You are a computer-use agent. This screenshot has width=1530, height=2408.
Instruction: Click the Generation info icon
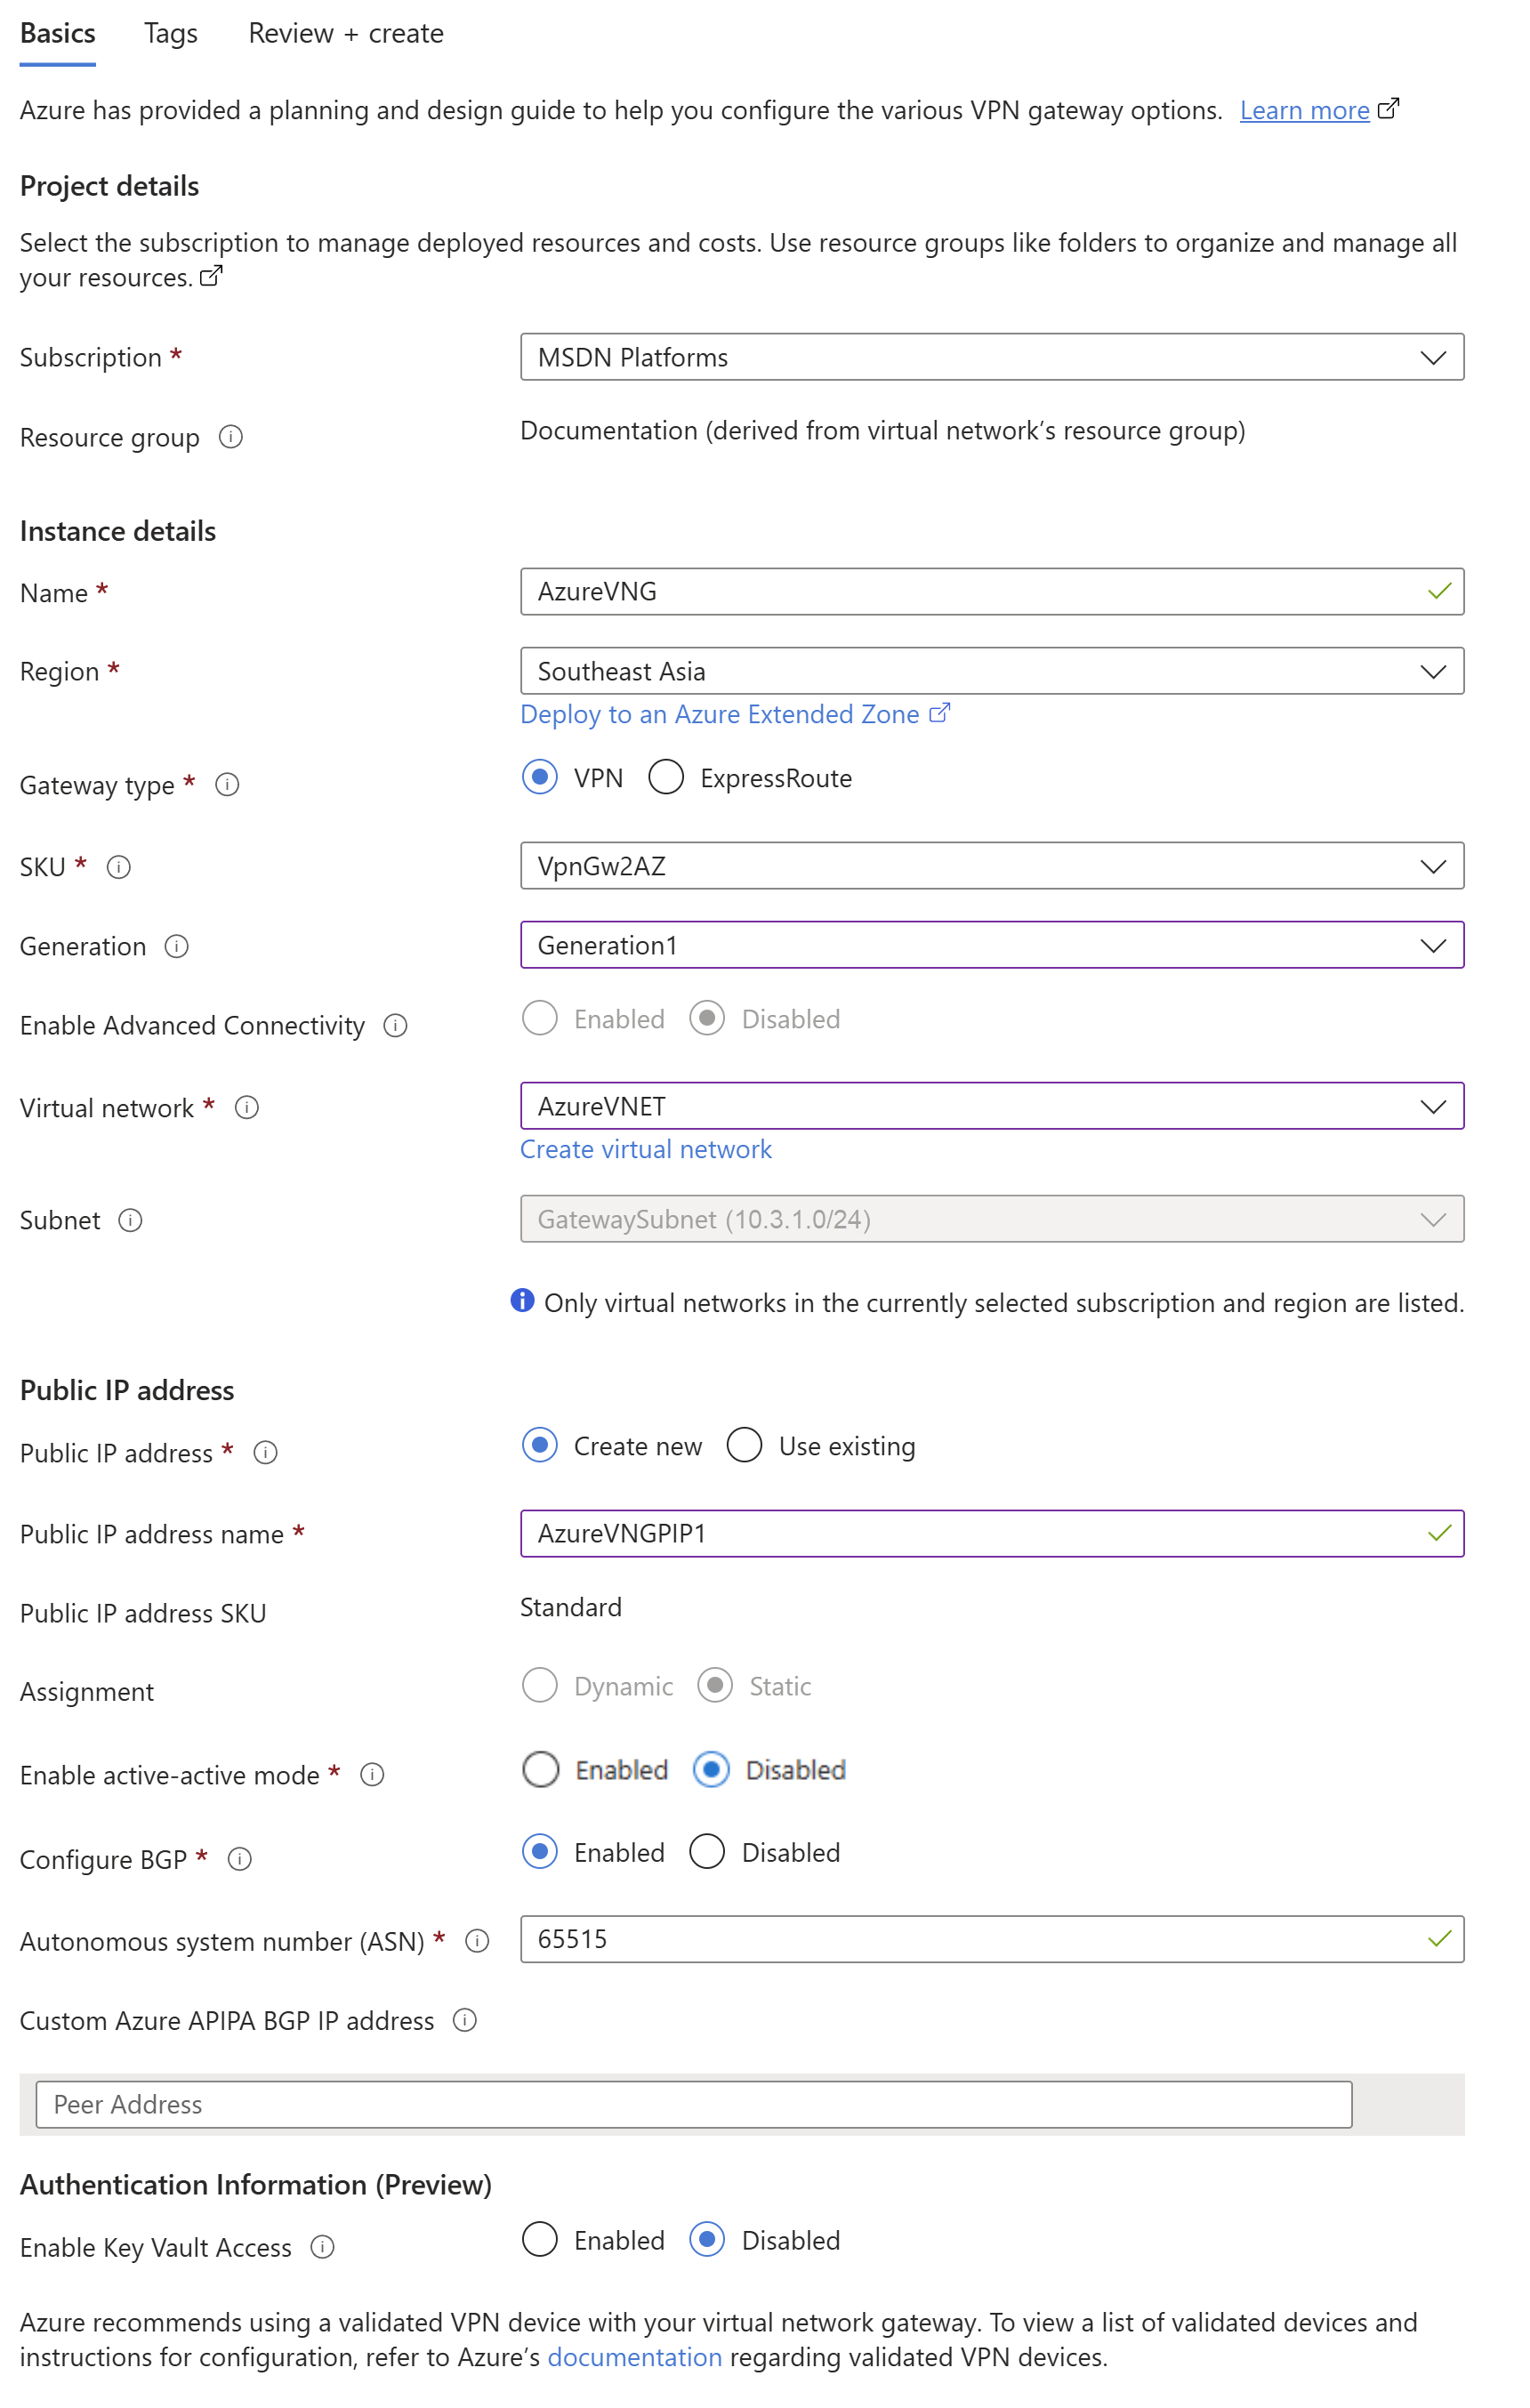[x=177, y=946]
